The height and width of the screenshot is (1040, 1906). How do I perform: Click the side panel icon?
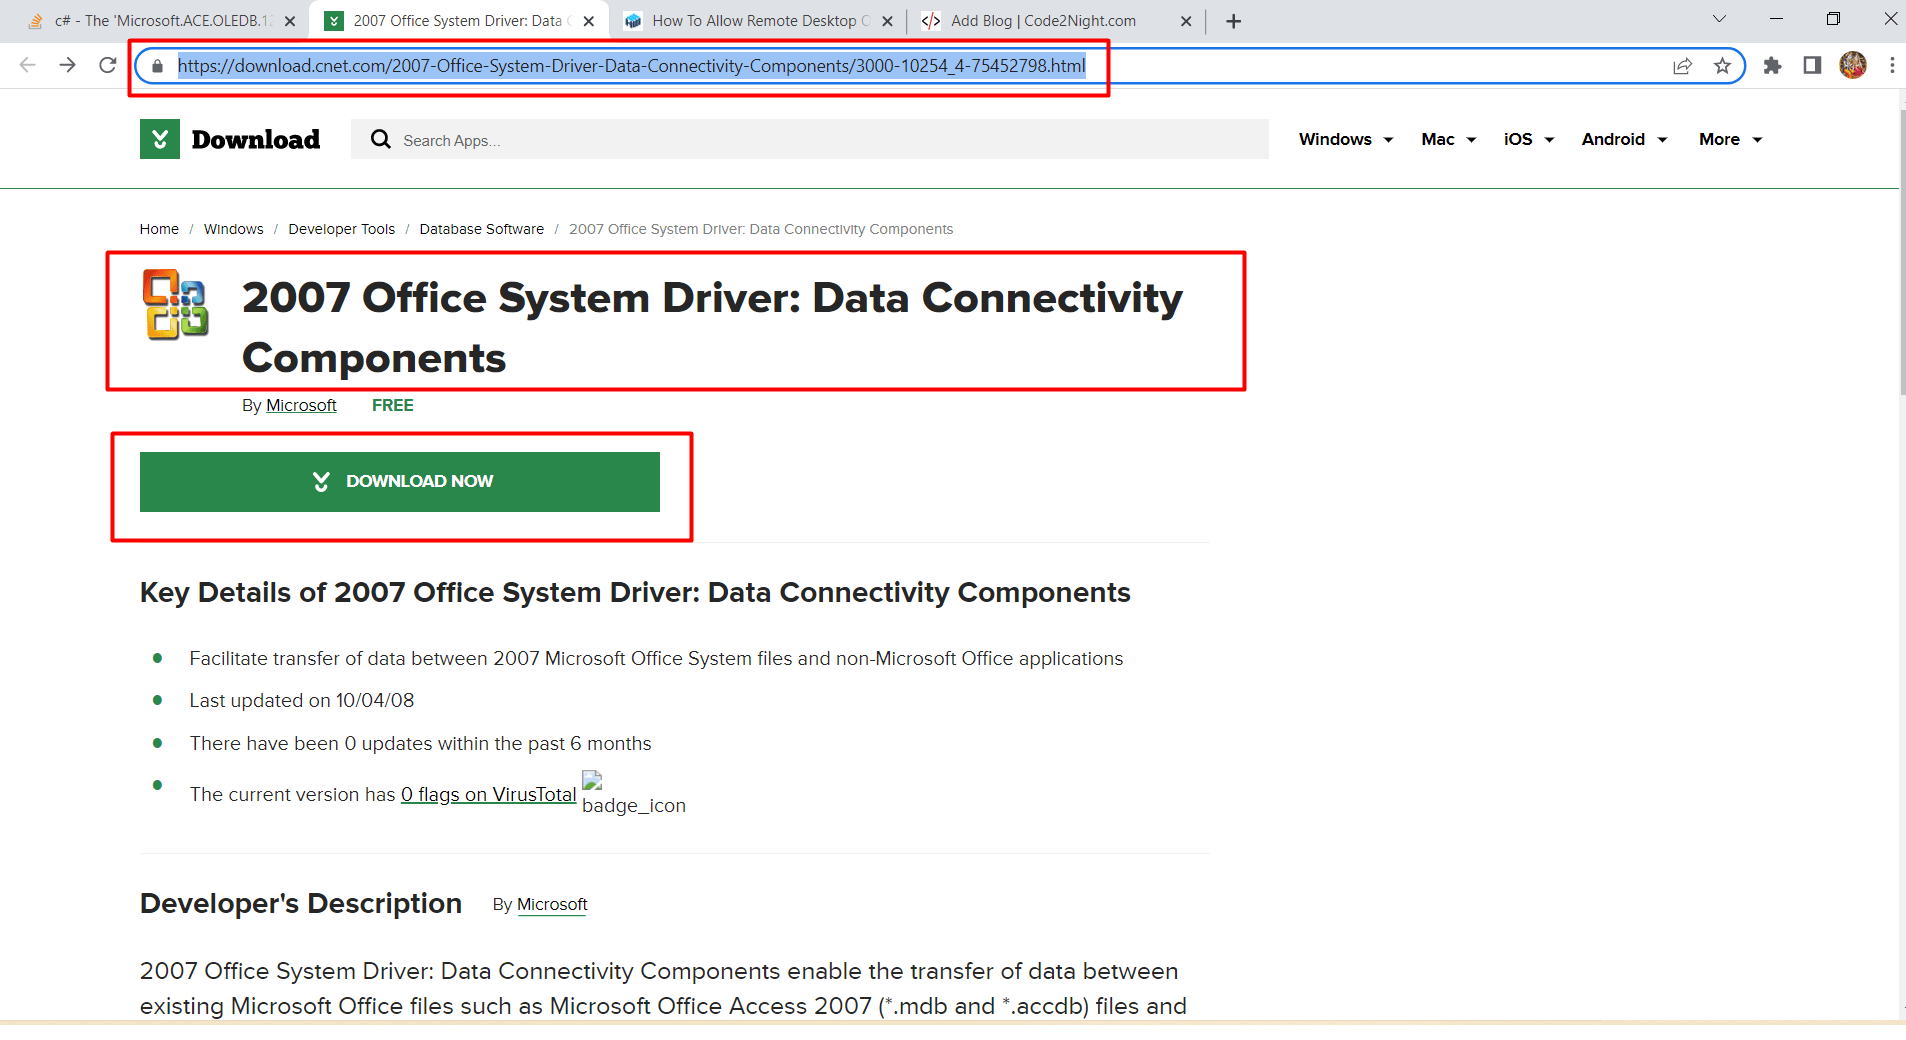[x=1811, y=65]
